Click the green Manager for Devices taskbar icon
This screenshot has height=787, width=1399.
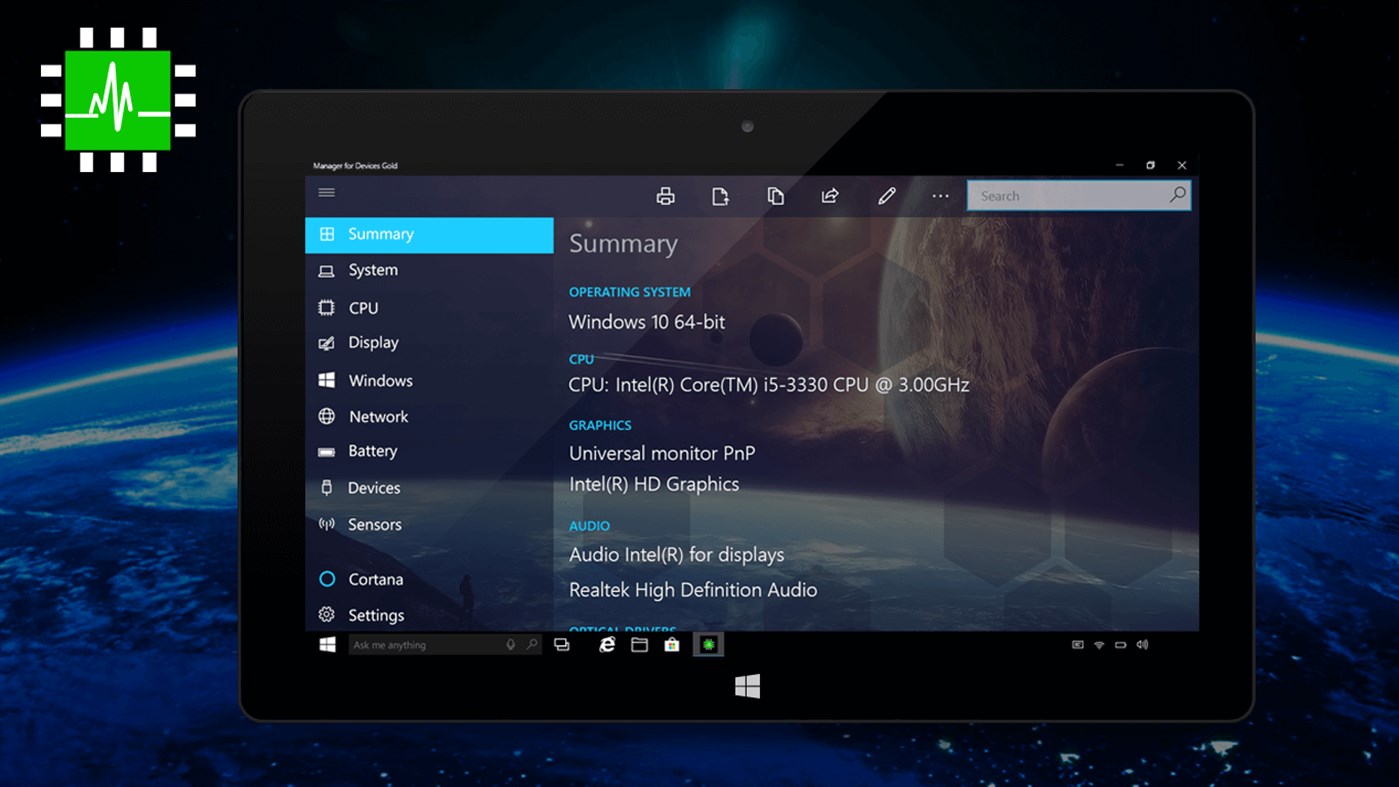[x=708, y=644]
